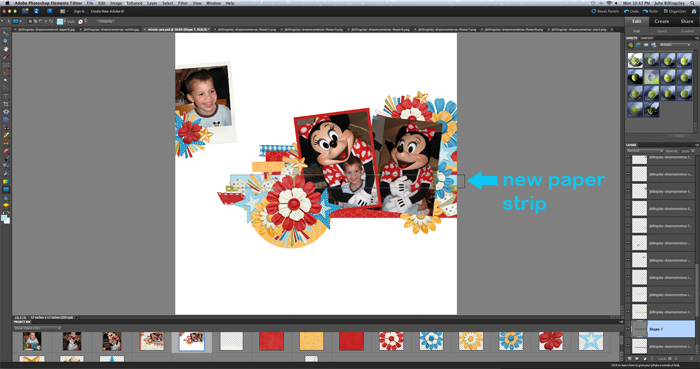Switch to the Quick edit mode tab

point(662,31)
